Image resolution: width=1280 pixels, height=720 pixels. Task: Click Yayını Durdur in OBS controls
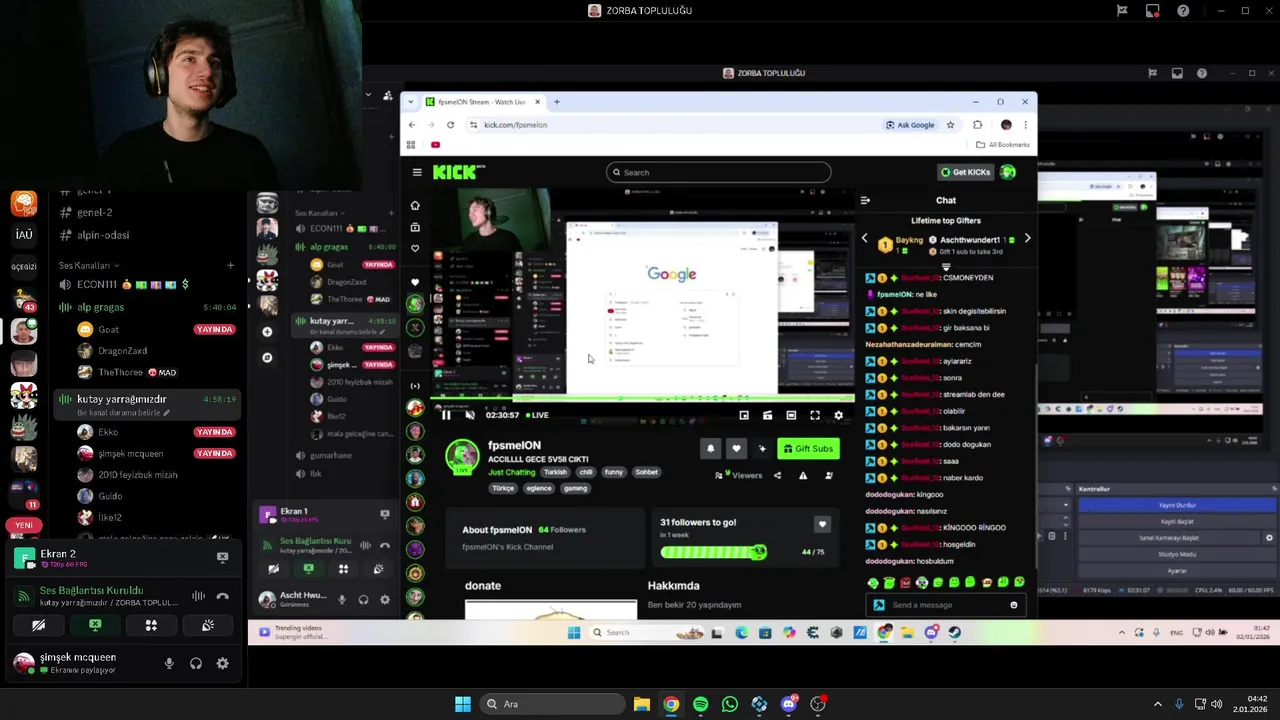tap(1177, 505)
